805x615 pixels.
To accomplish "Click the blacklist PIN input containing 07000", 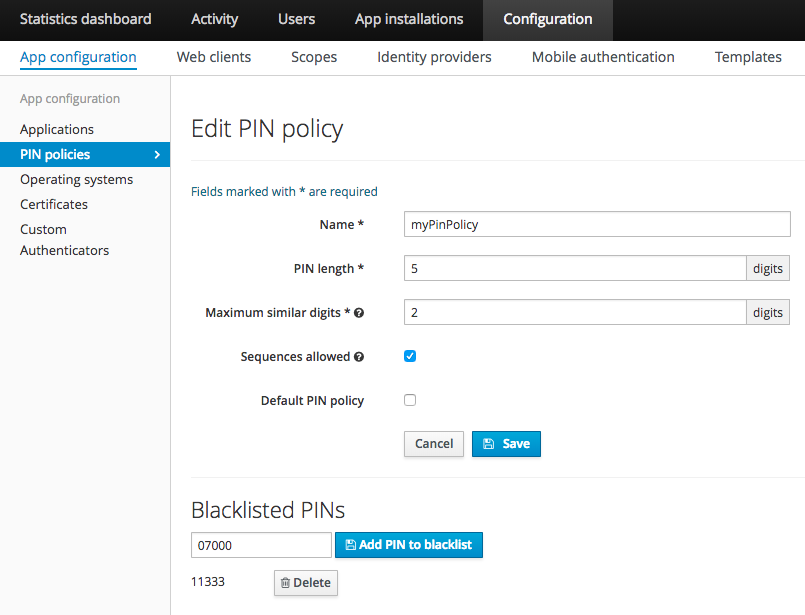I will [x=261, y=545].
